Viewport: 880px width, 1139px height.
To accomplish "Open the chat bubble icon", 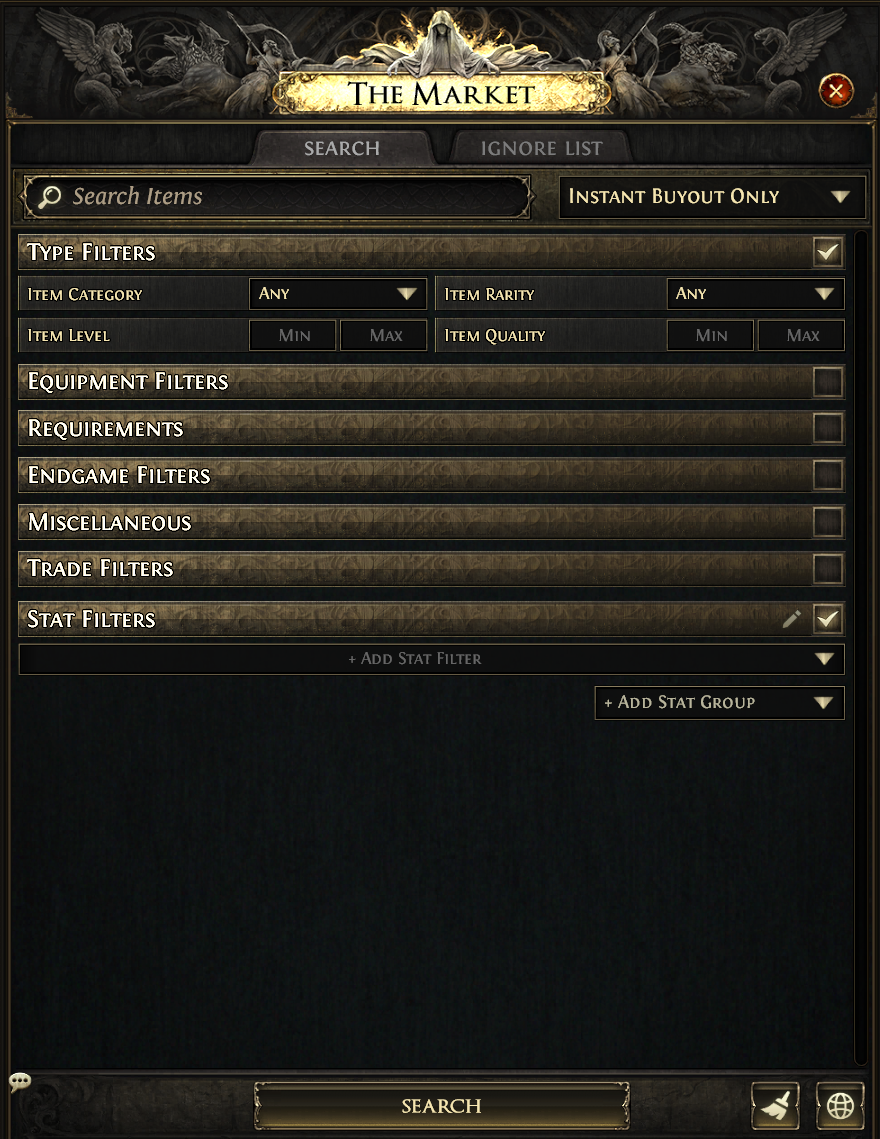I will click(20, 1082).
